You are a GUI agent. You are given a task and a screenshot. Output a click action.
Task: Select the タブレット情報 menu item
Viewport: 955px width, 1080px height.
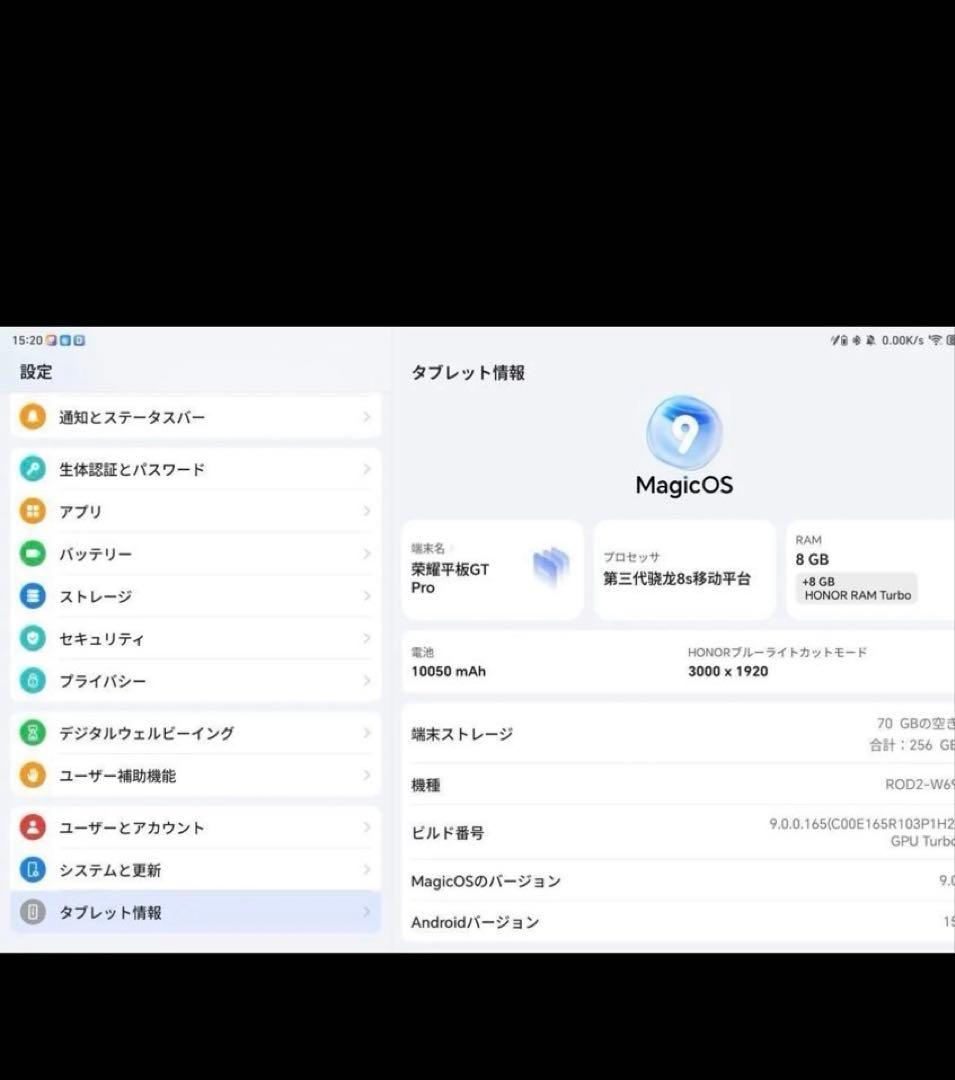point(112,912)
